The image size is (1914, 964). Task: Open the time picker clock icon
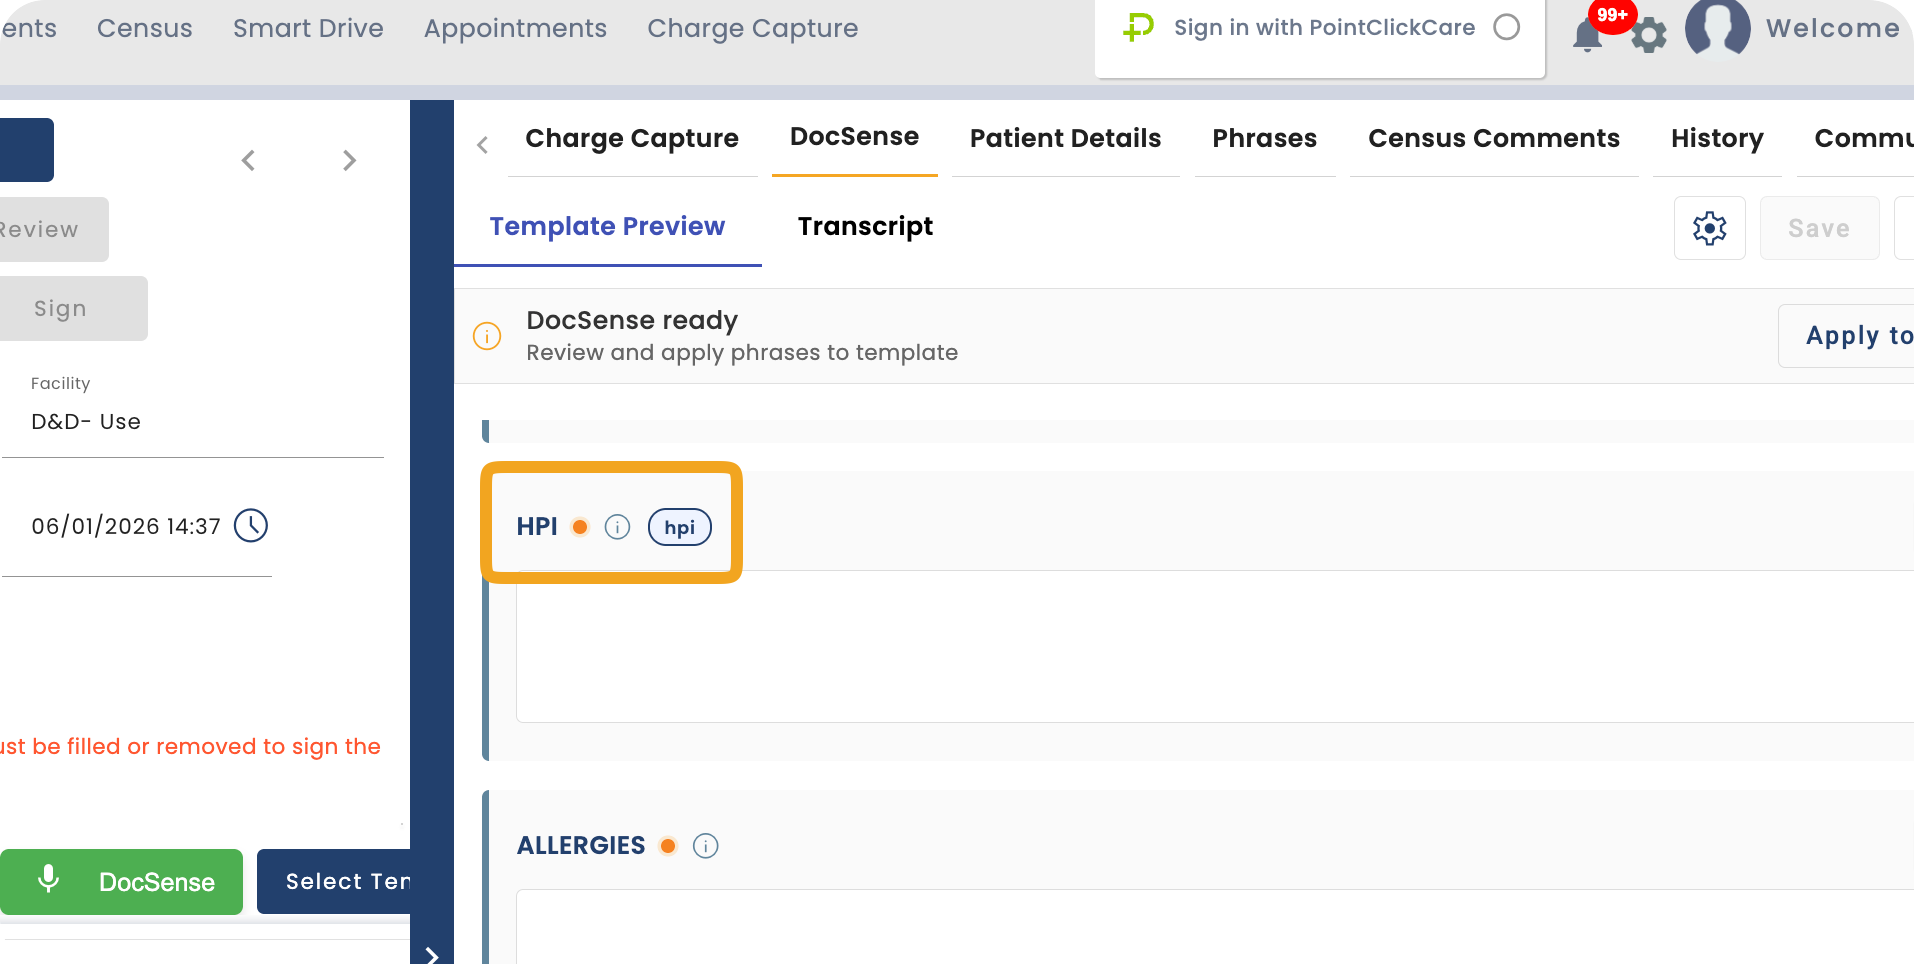click(x=251, y=525)
